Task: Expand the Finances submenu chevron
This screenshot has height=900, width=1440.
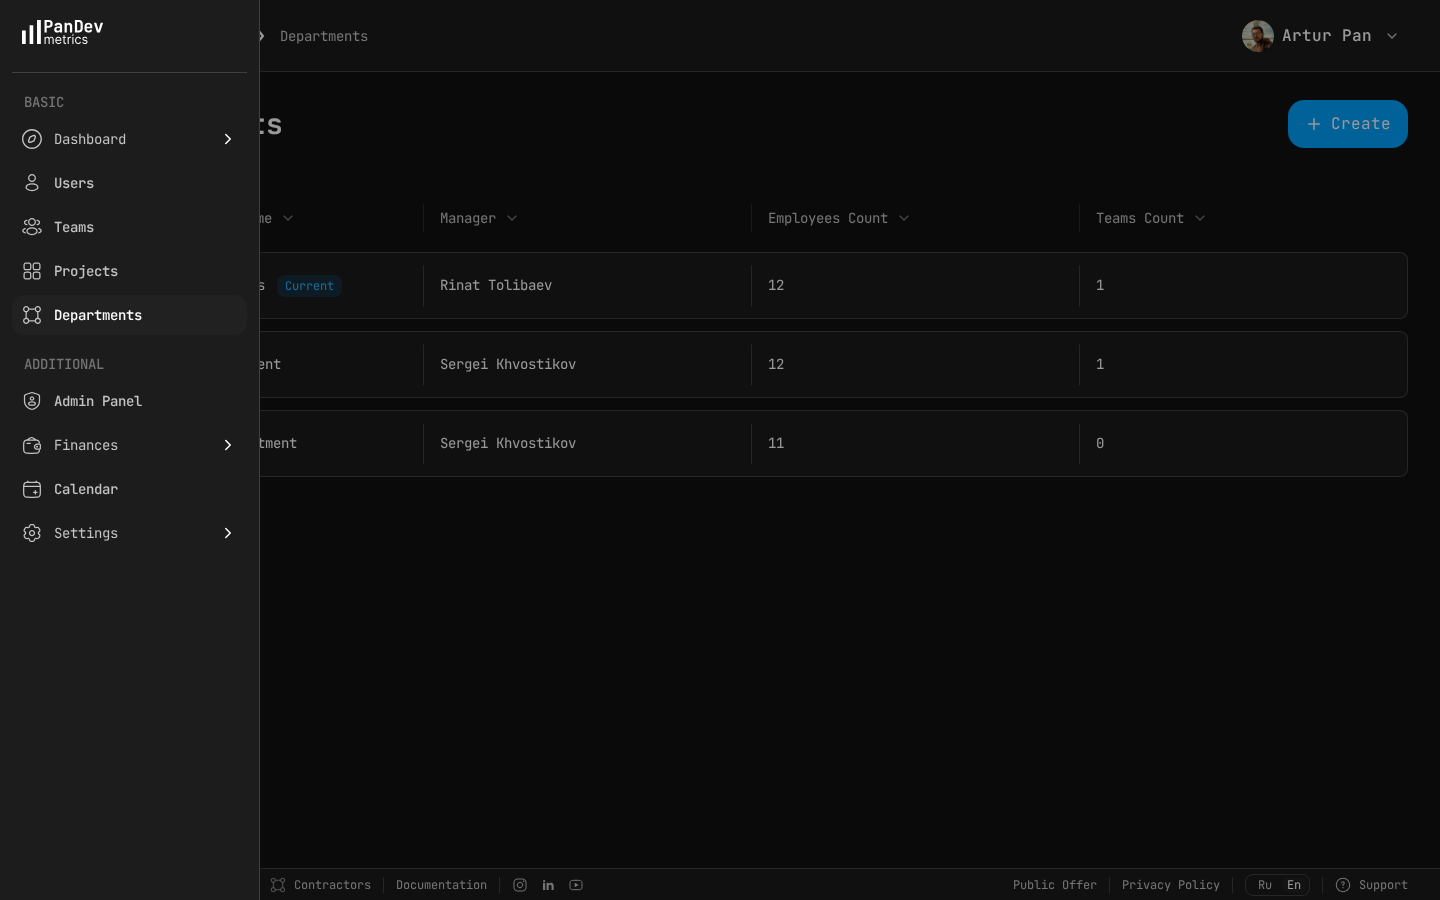Action: [228, 445]
